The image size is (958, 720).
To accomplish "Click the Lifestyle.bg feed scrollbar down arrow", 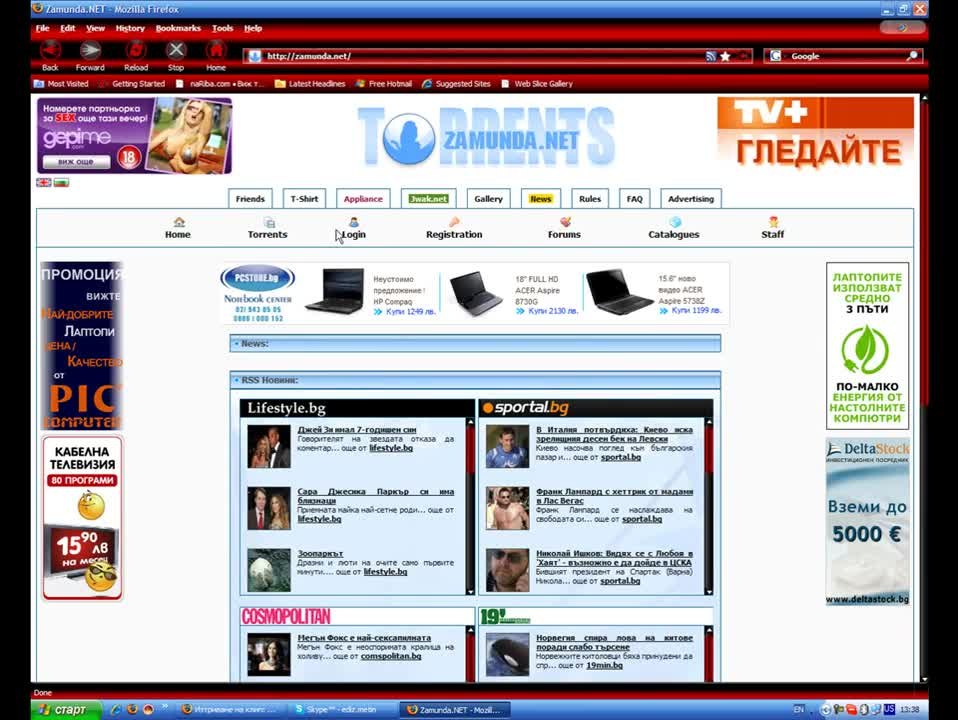I will [470, 591].
